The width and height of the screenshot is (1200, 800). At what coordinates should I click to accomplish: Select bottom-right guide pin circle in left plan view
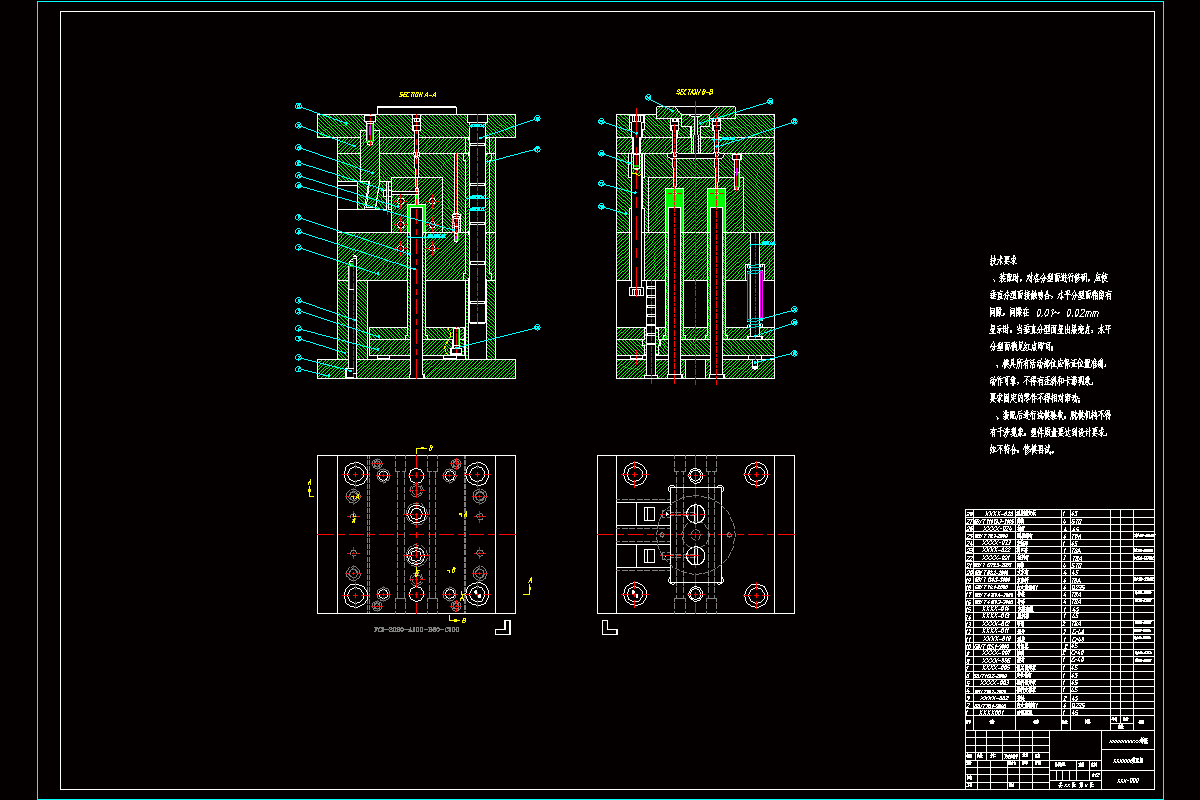click(478, 595)
